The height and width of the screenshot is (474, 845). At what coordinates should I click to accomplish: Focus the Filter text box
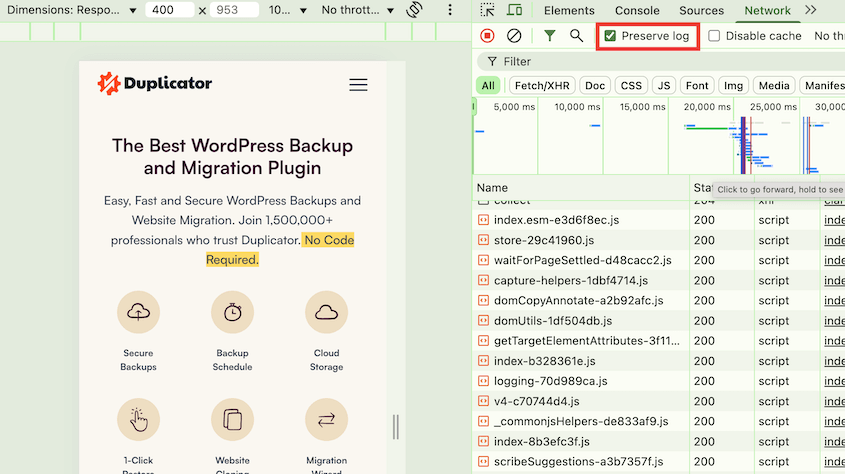click(x=661, y=61)
